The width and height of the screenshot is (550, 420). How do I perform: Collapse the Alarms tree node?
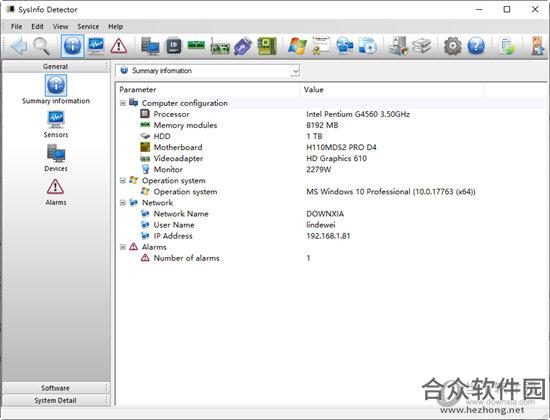123,247
